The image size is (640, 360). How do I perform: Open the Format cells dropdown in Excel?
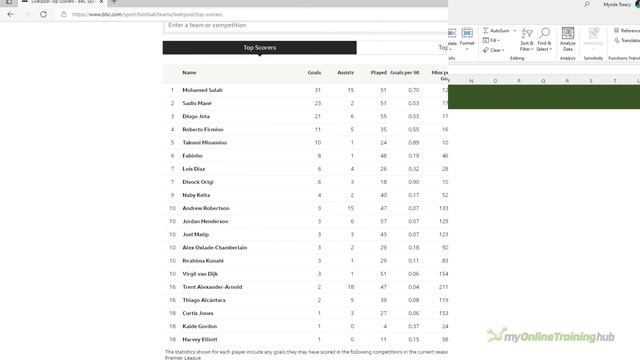click(x=467, y=39)
